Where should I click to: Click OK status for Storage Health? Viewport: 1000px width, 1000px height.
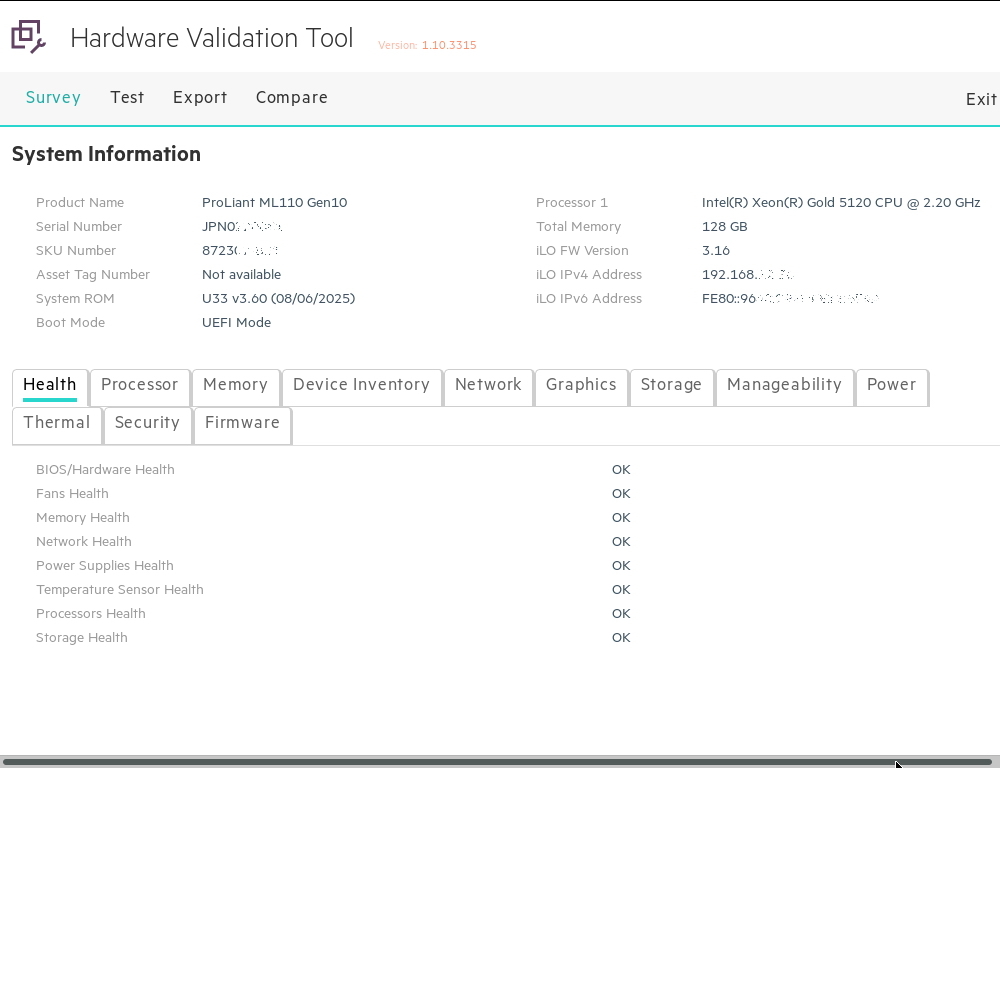point(621,638)
